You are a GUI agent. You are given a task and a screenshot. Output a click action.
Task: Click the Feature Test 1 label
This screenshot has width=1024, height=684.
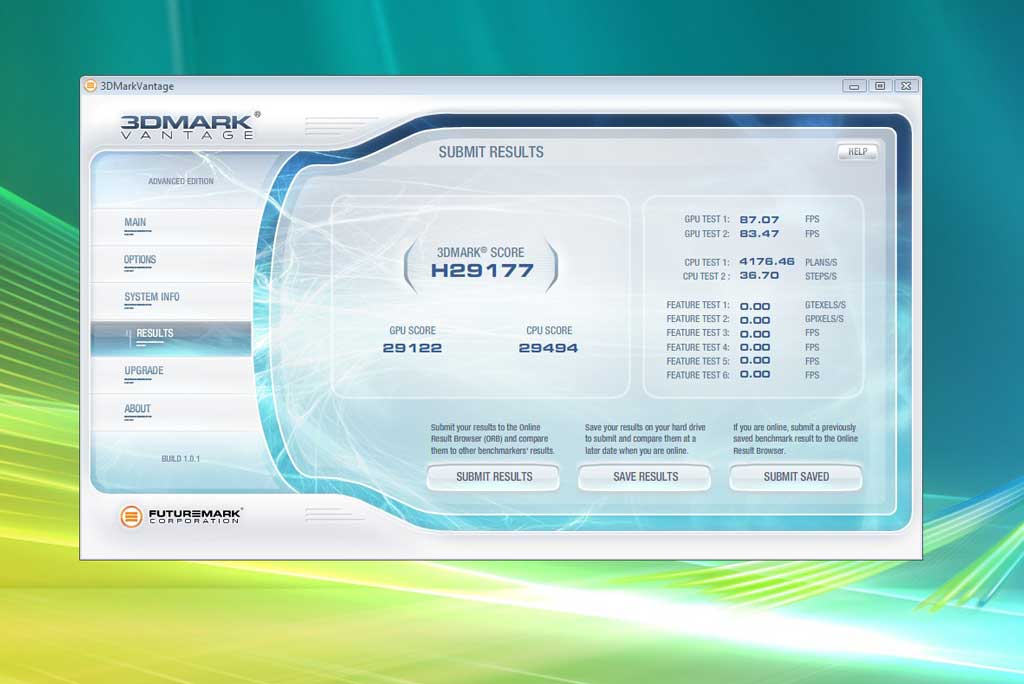(x=697, y=305)
